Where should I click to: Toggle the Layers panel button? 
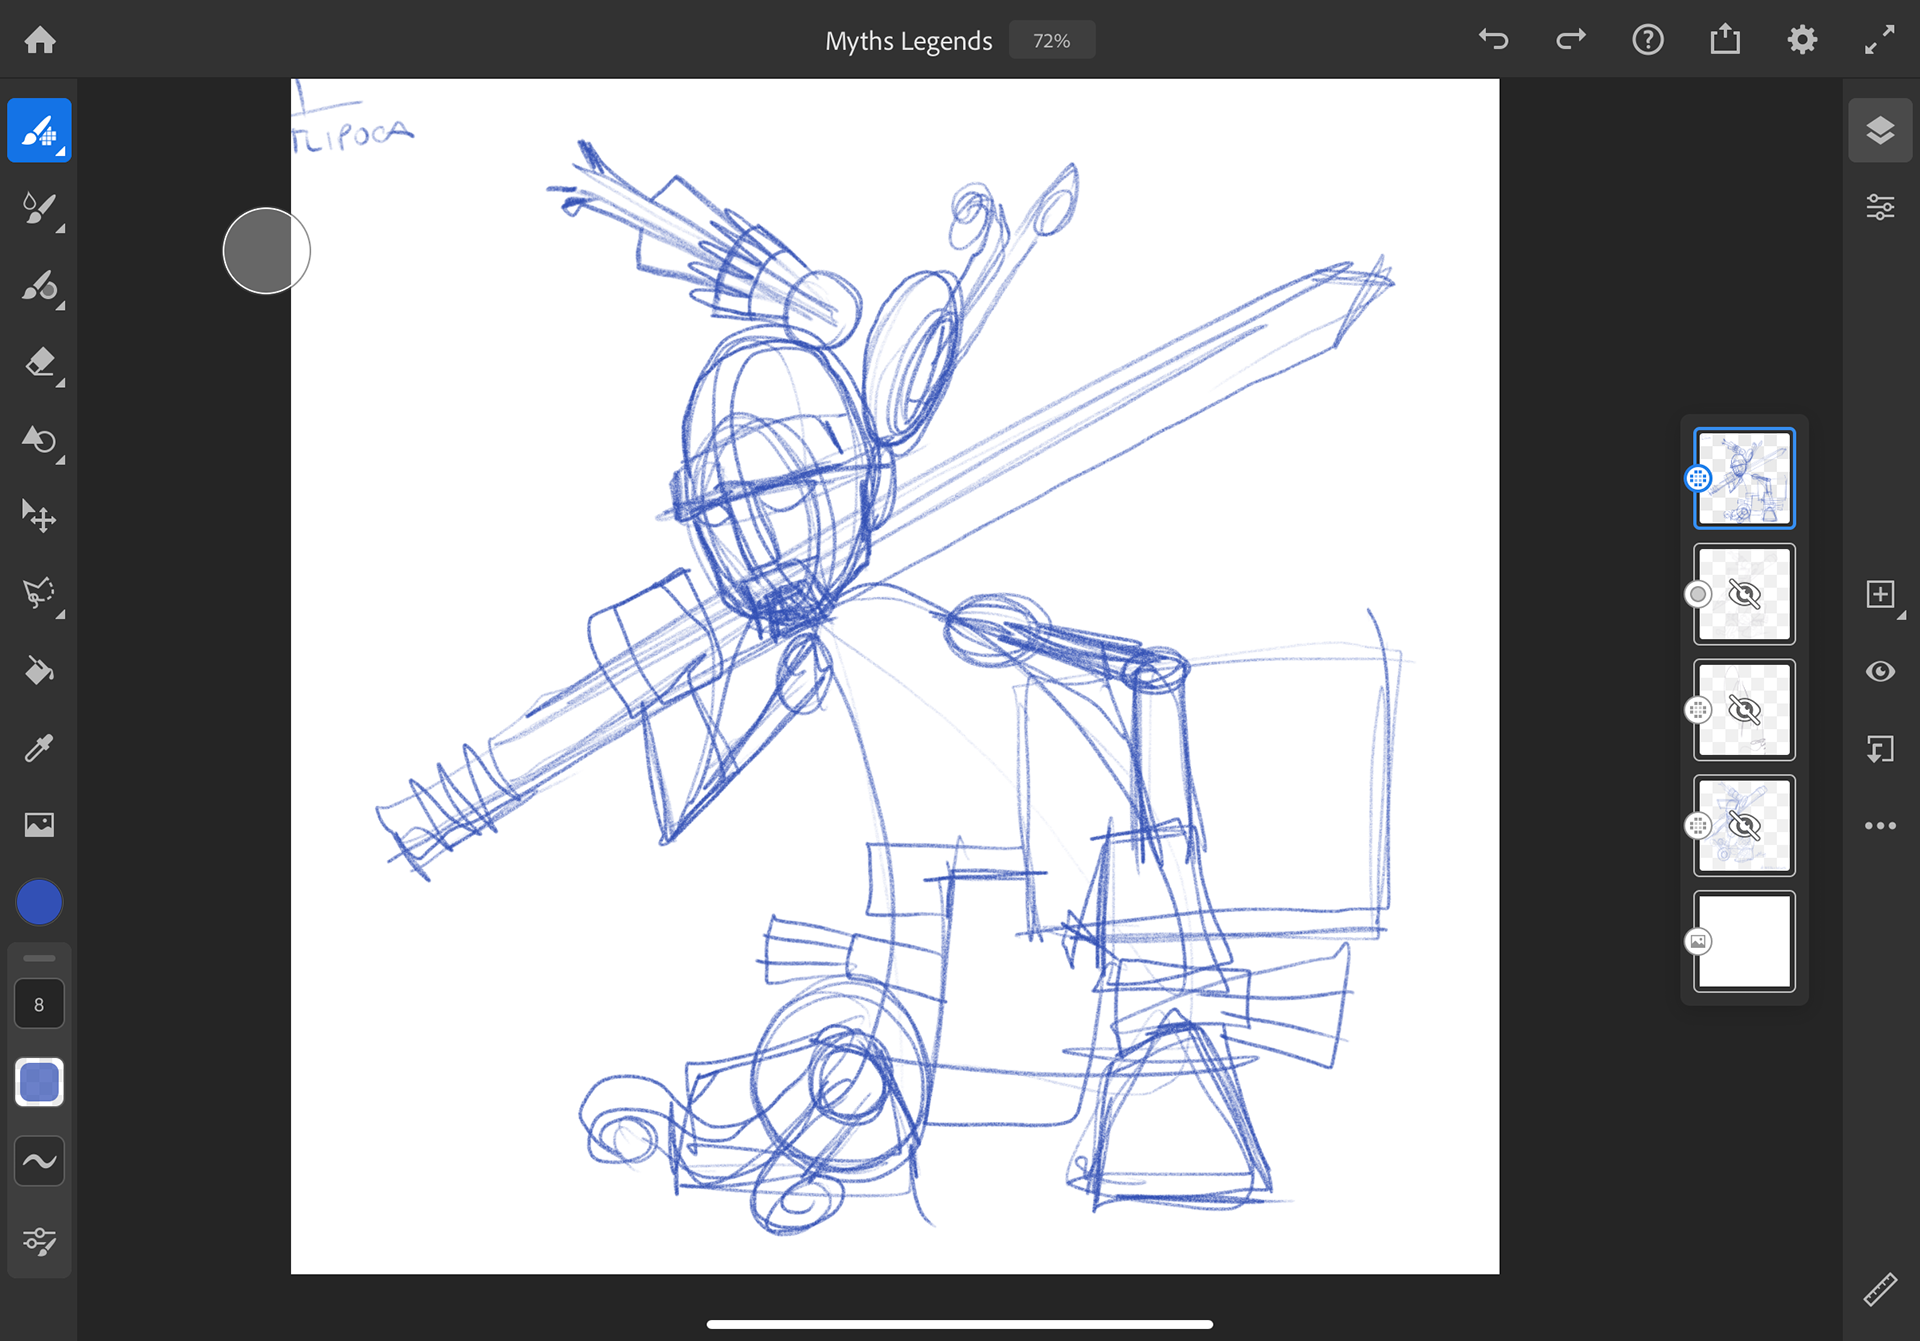pos(1880,131)
